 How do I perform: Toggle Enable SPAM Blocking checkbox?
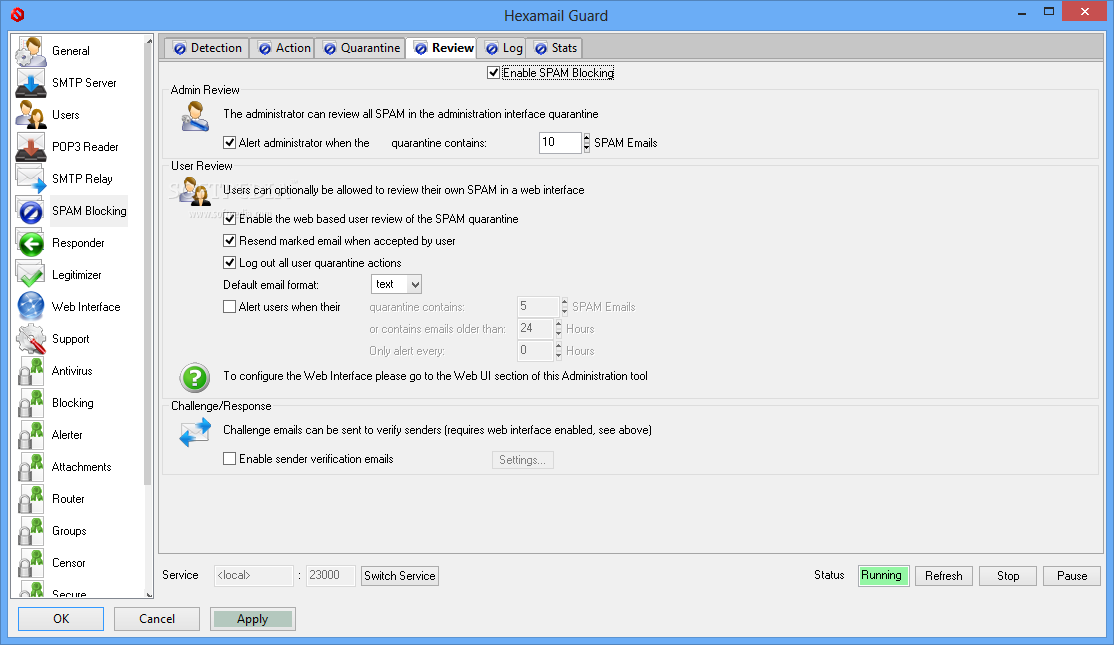pos(493,72)
